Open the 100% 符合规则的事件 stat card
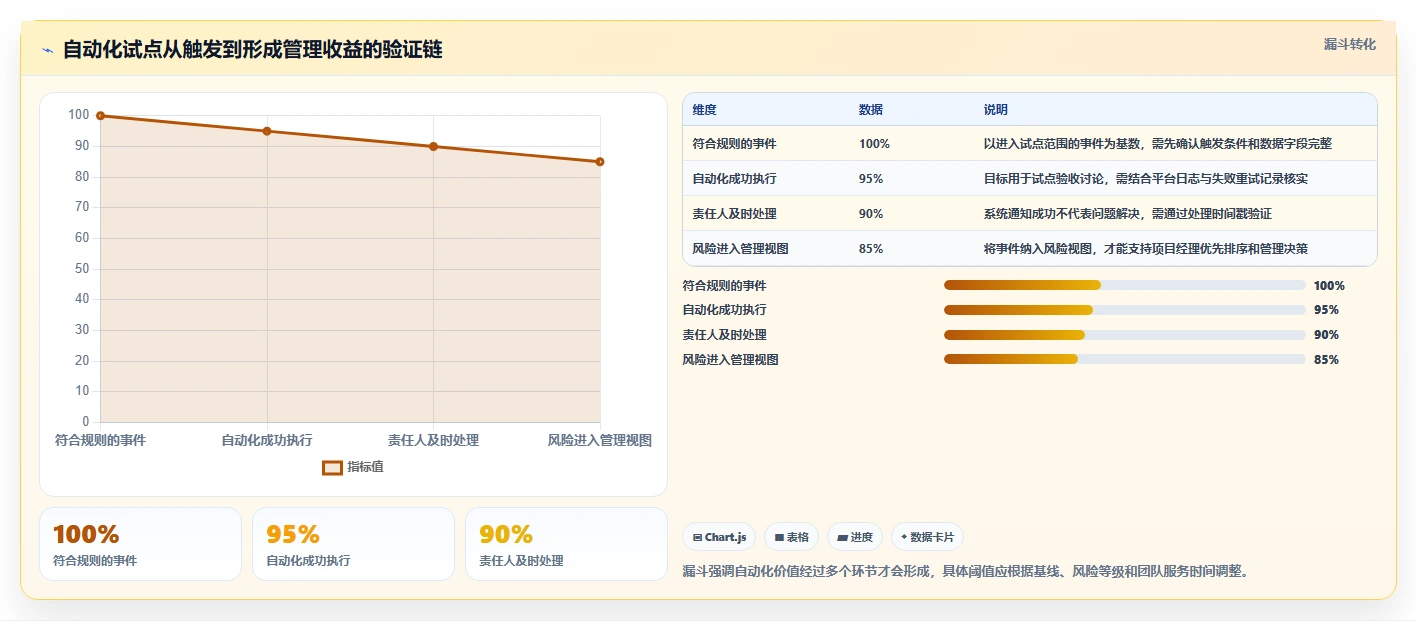 140,544
